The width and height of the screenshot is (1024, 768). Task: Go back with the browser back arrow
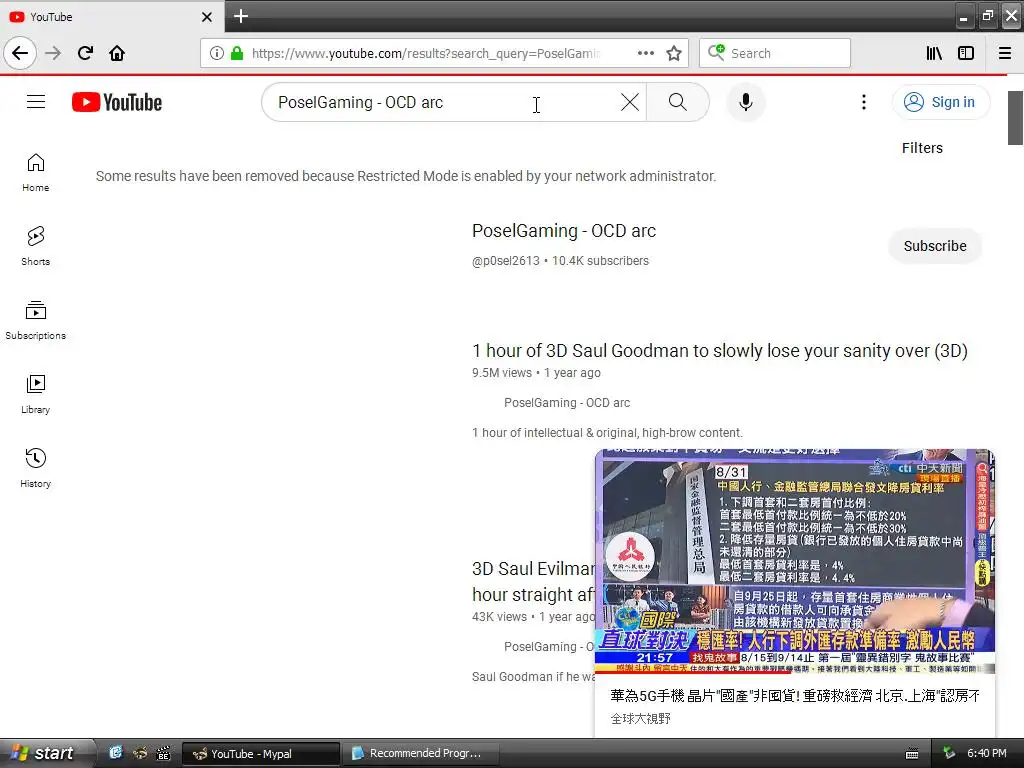tap(20, 53)
